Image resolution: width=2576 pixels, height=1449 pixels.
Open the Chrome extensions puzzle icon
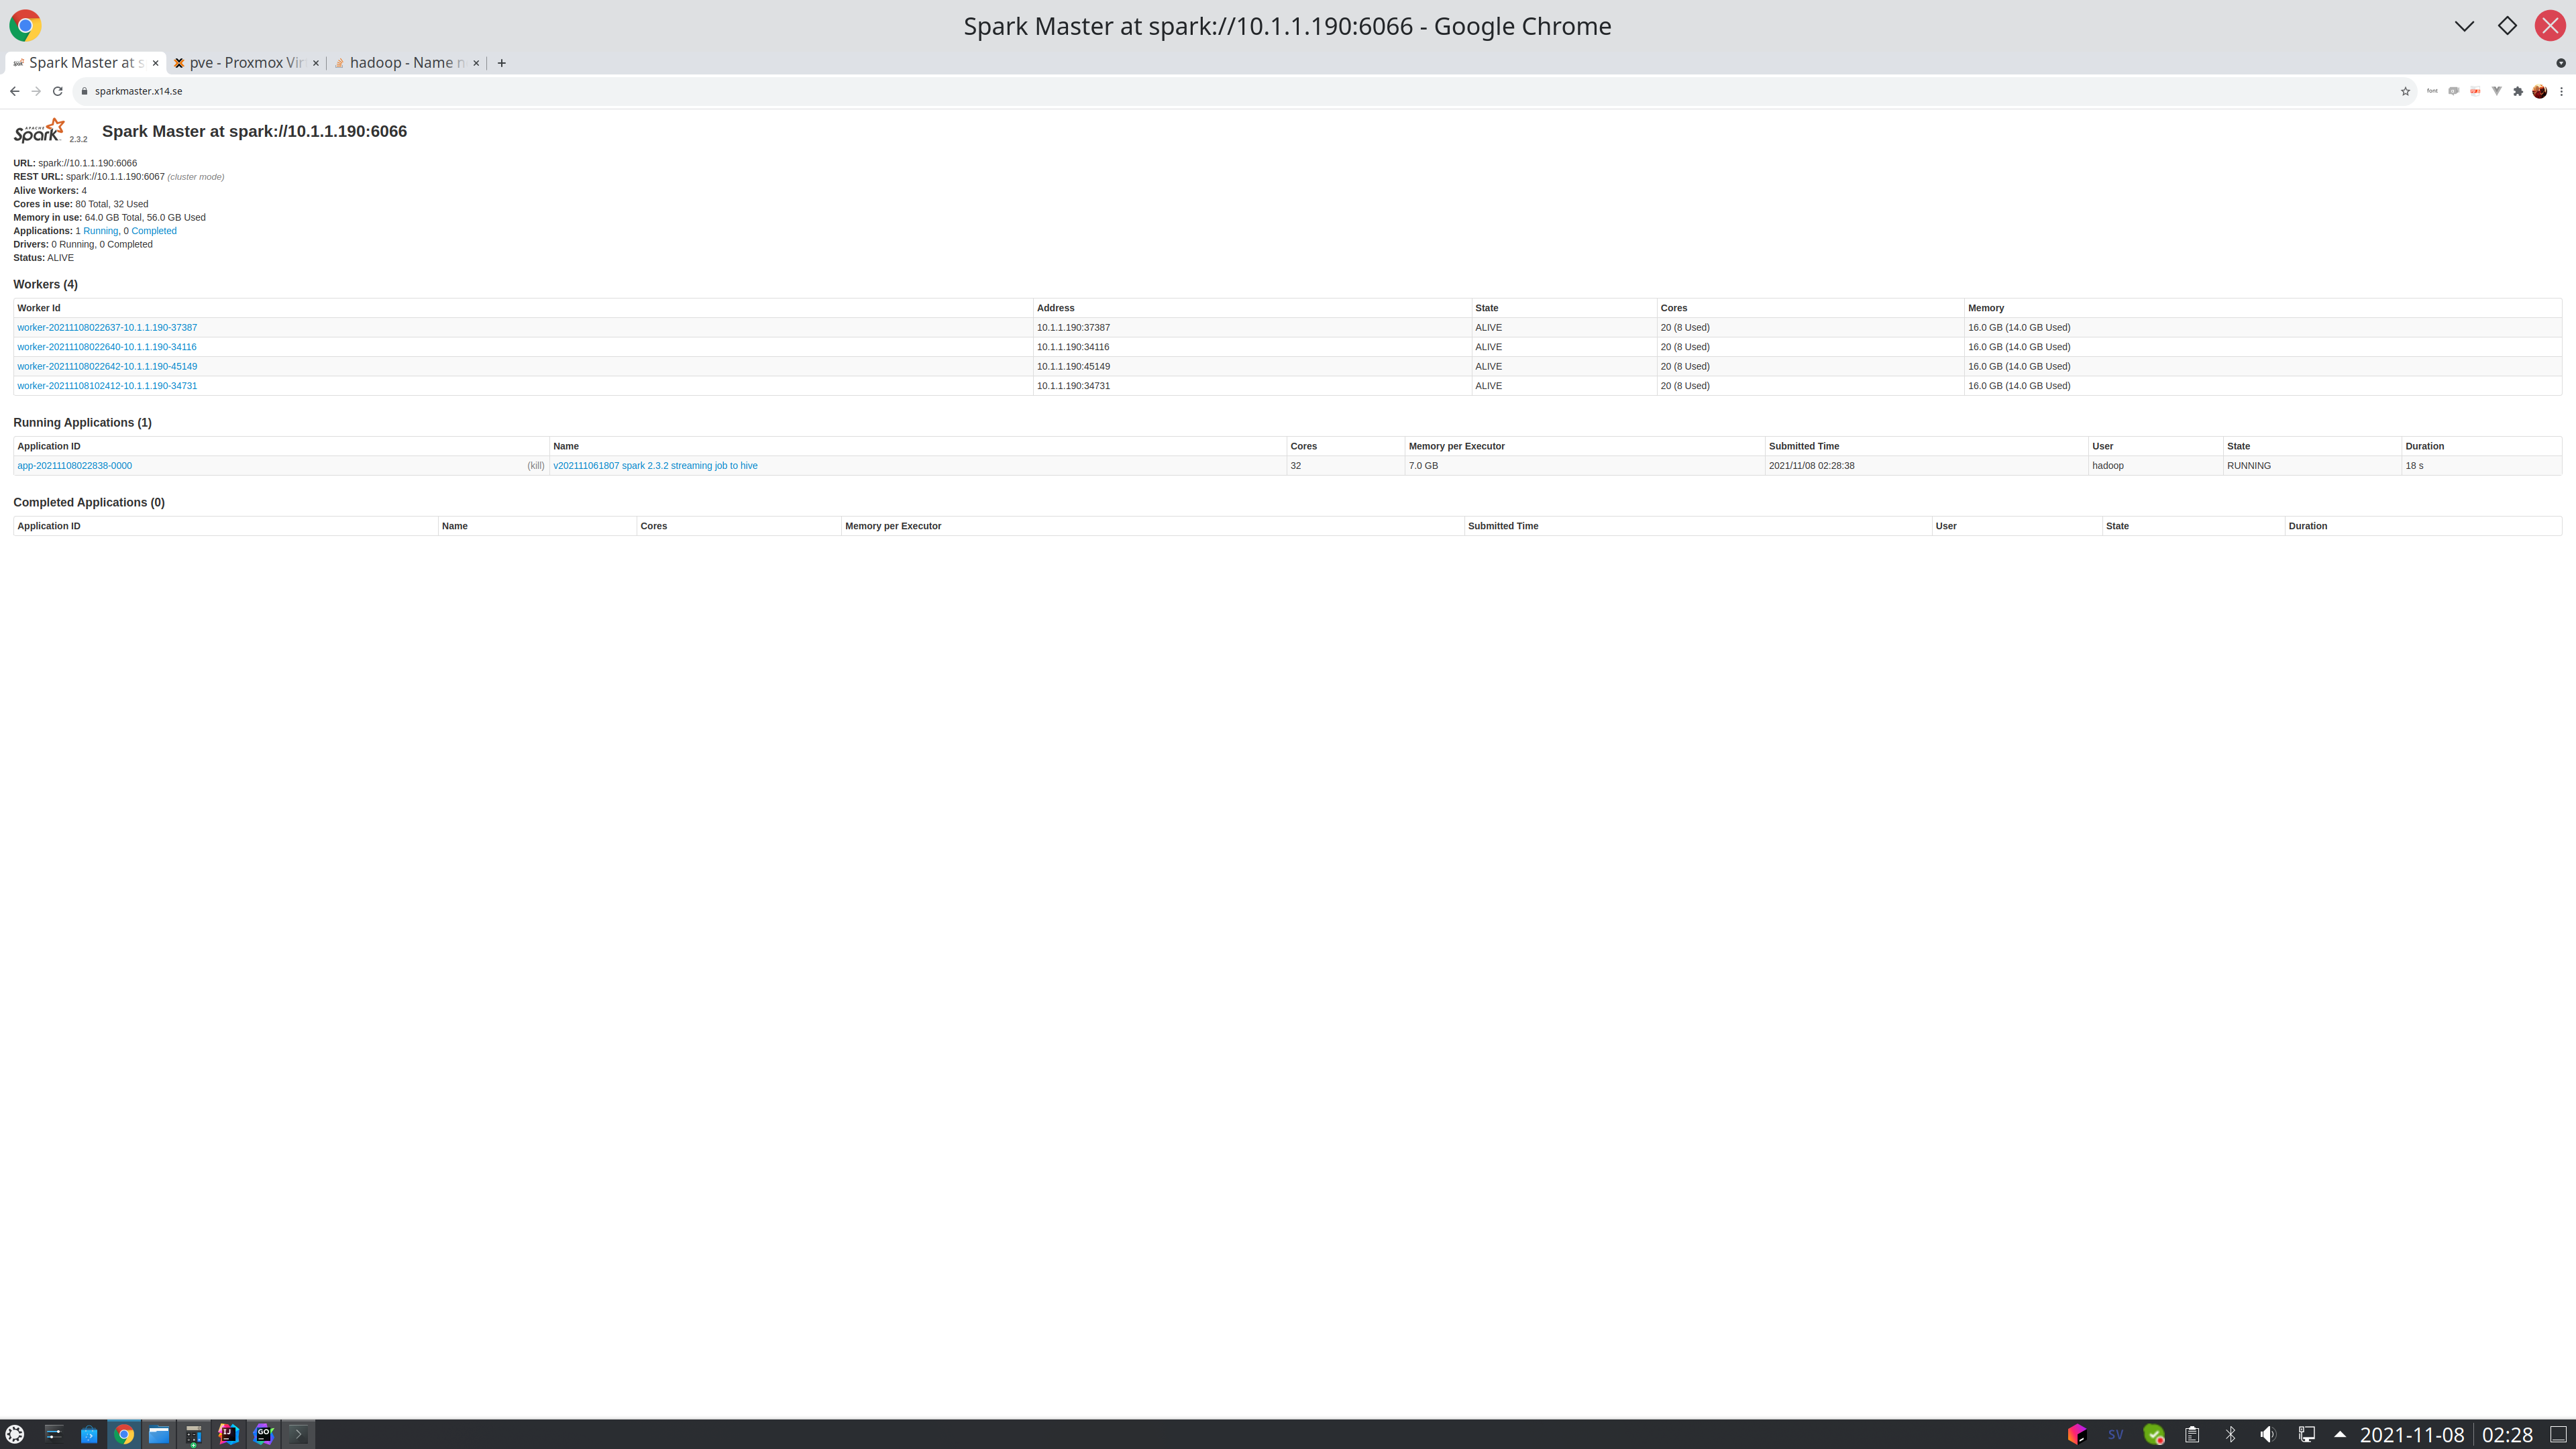pyautogui.click(x=2518, y=91)
